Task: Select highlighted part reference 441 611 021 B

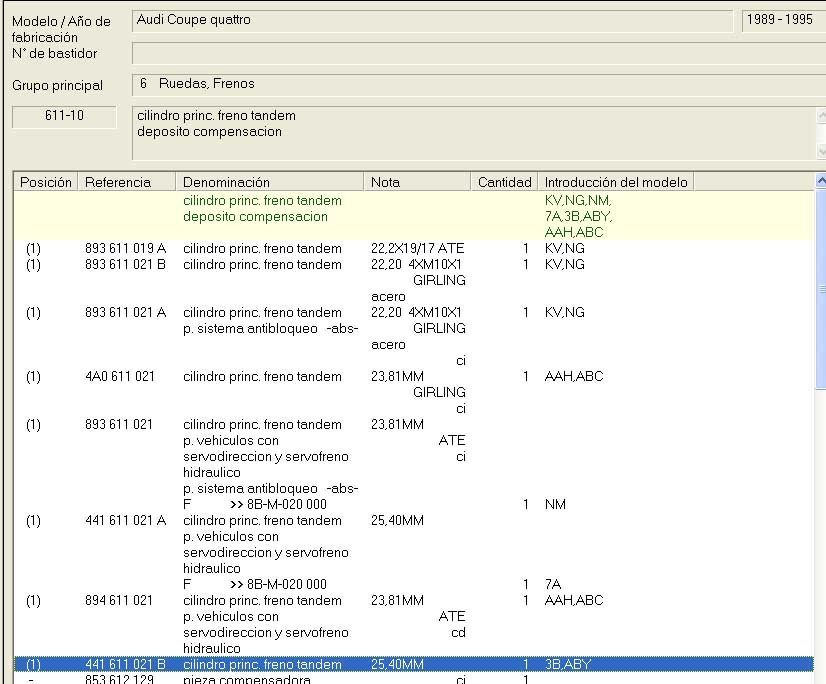Action: point(125,664)
